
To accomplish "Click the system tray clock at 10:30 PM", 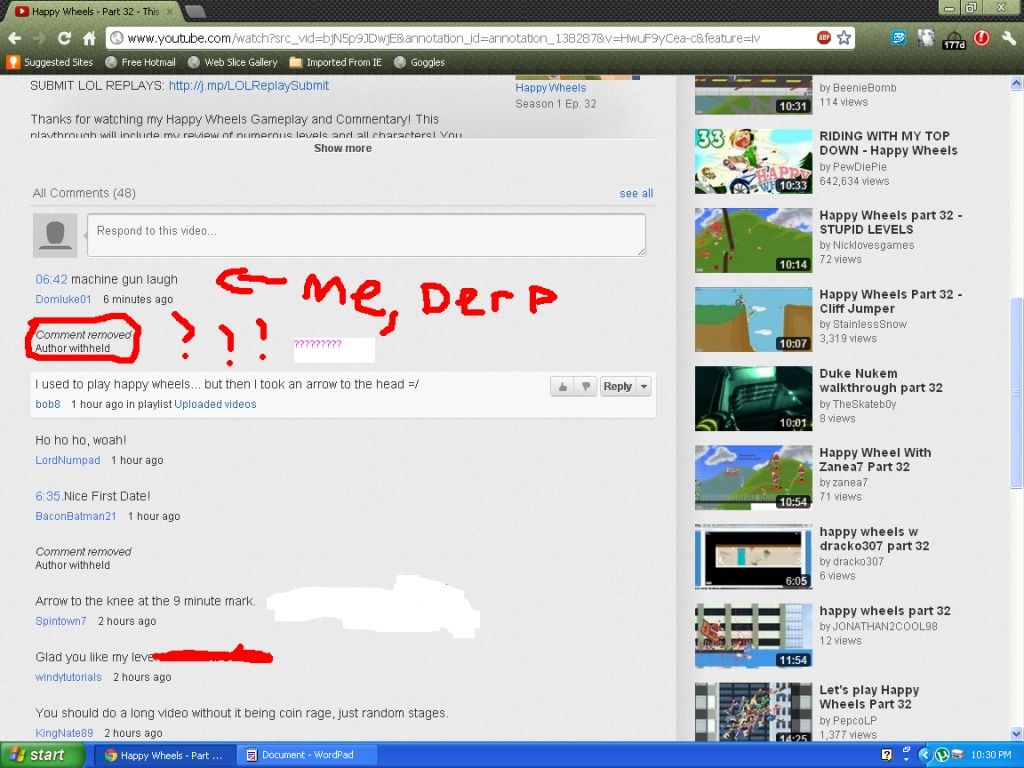I will 991,755.
